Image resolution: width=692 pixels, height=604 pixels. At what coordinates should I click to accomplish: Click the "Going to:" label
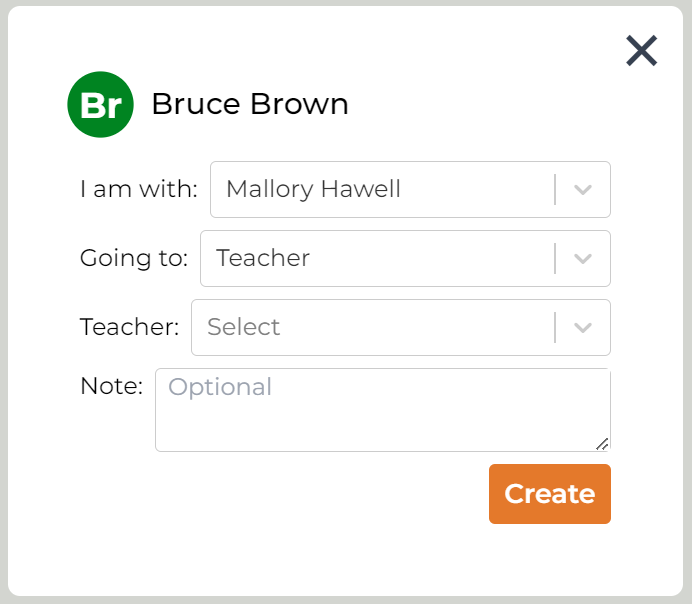click(x=134, y=258)
